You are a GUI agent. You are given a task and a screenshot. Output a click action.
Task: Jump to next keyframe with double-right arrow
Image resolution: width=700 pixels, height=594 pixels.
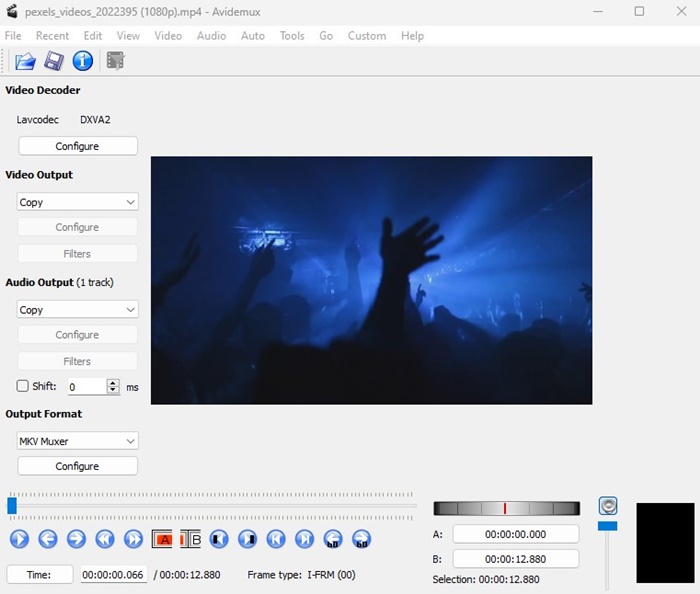[133, 539]
